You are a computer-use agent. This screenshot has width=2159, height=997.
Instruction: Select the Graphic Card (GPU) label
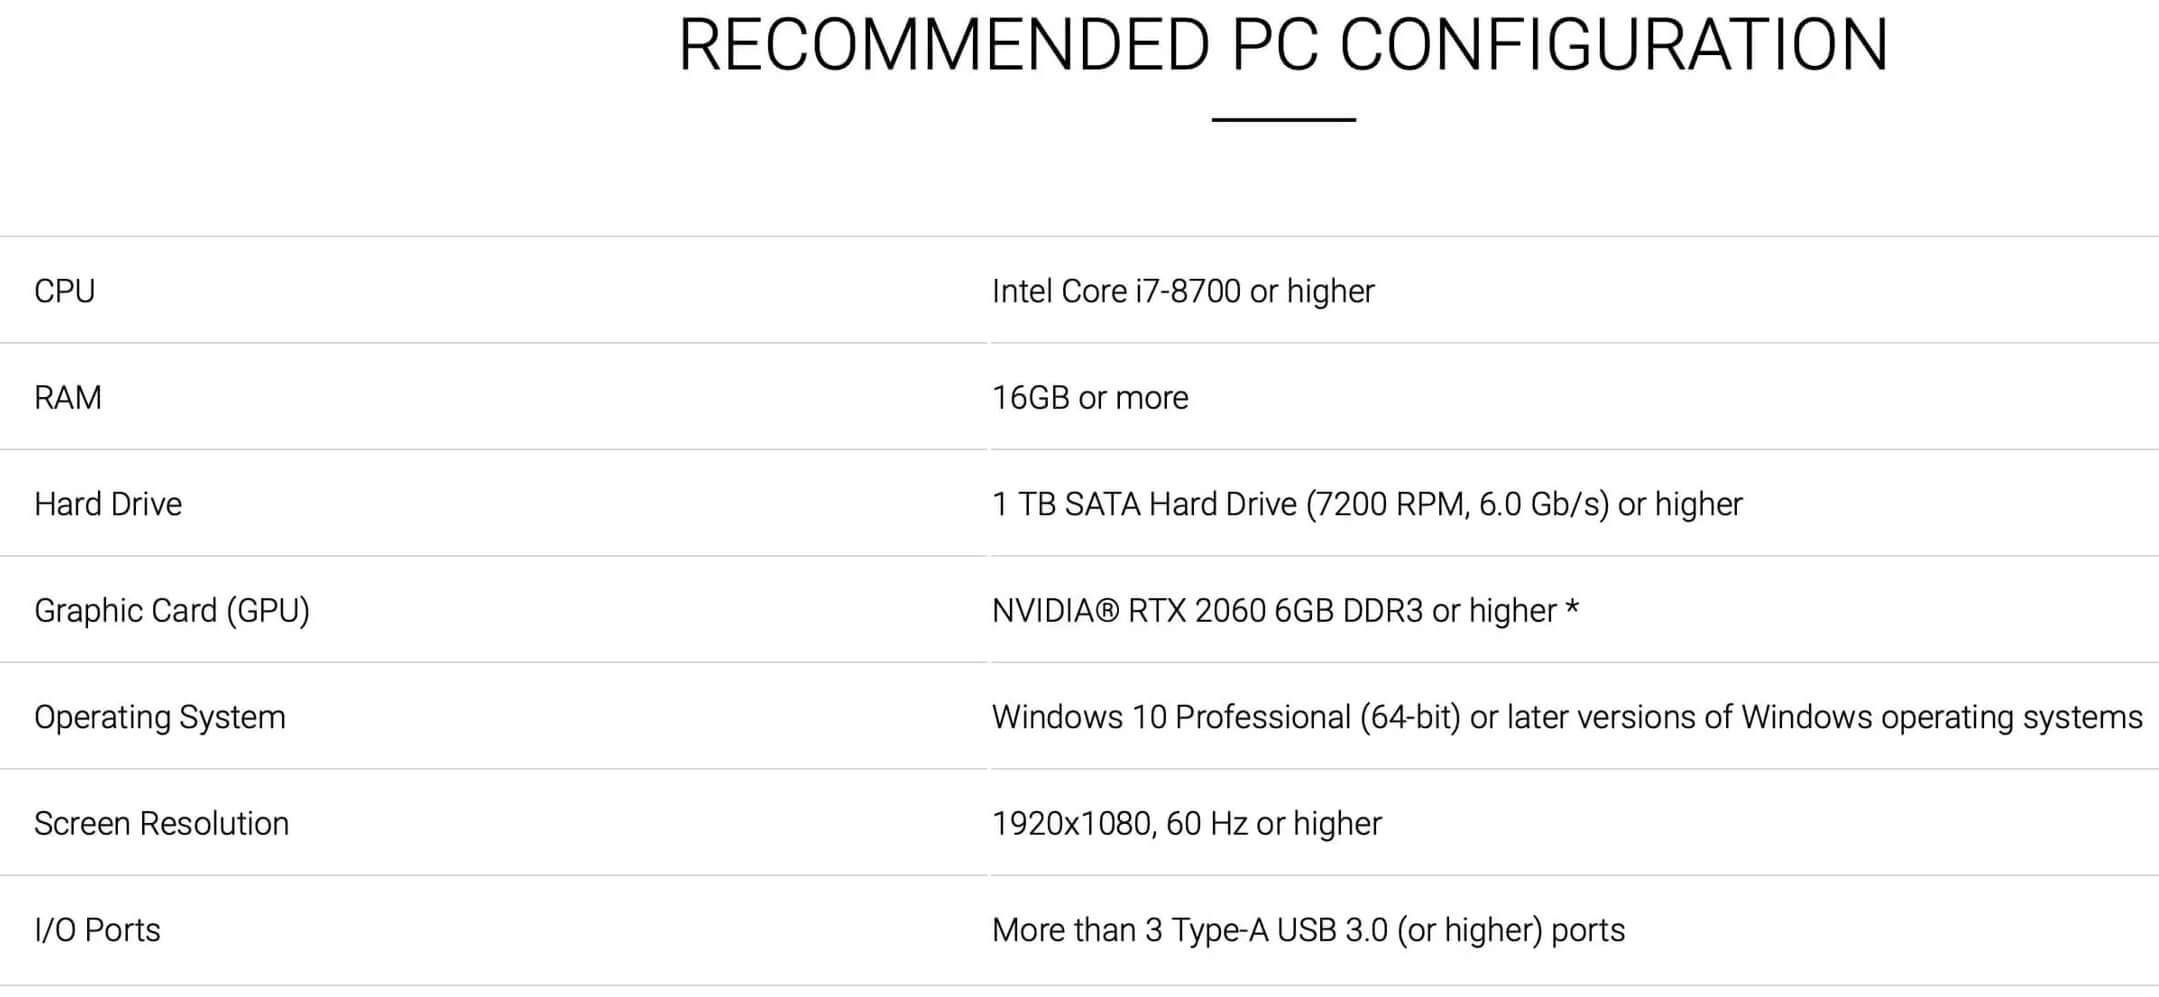(172, 610)
